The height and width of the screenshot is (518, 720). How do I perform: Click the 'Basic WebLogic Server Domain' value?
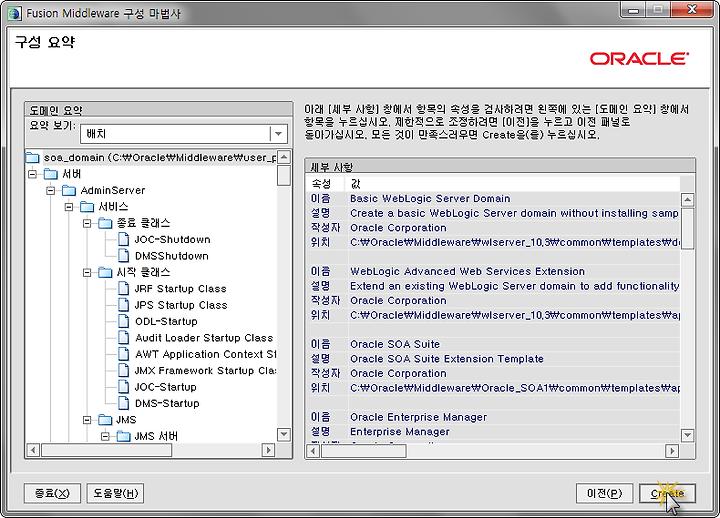pos(430,198)
